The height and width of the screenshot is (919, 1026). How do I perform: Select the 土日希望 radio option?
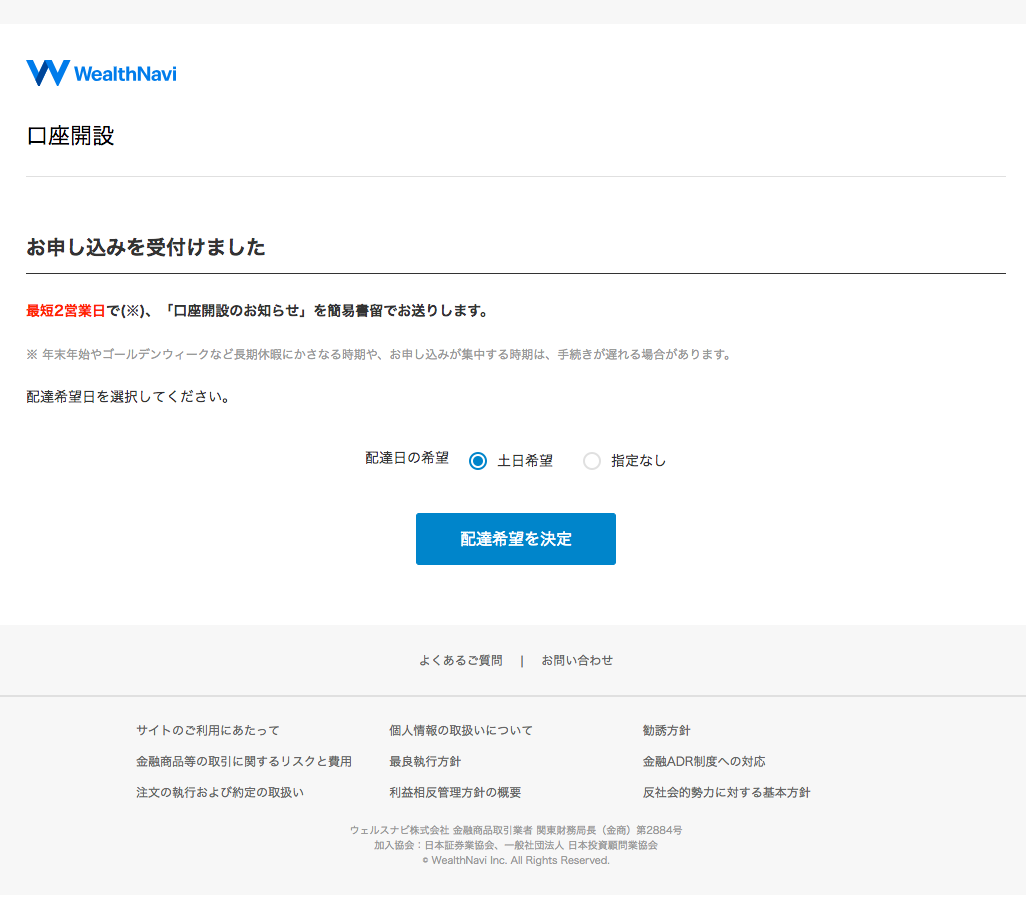[478, 461]
